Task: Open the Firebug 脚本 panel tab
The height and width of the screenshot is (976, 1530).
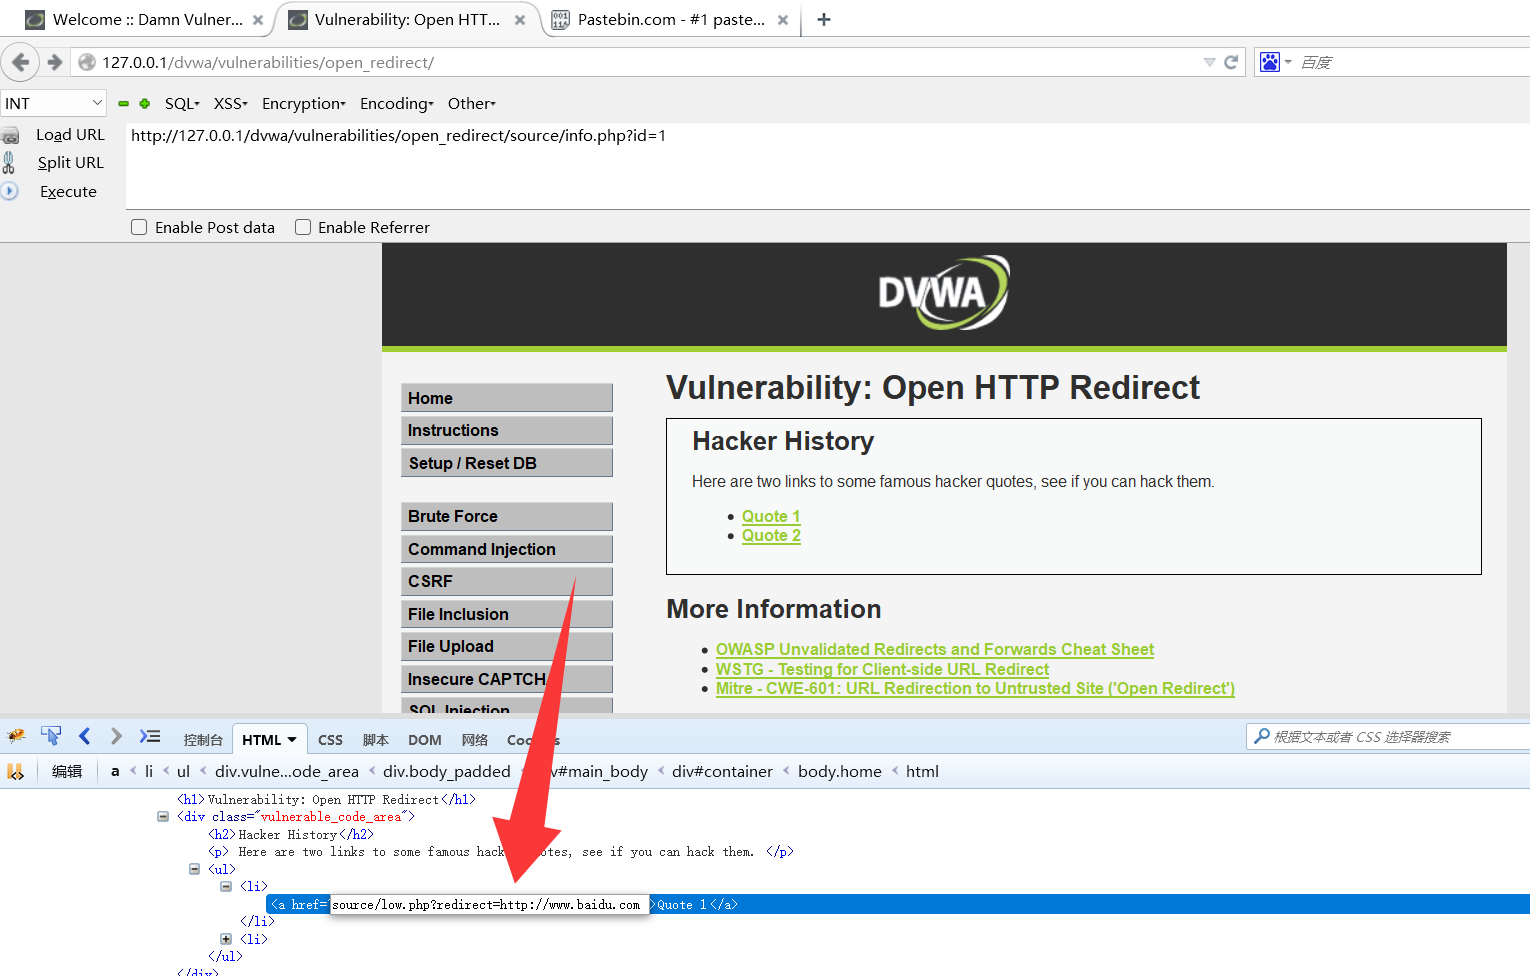Action: click(376, 740)
